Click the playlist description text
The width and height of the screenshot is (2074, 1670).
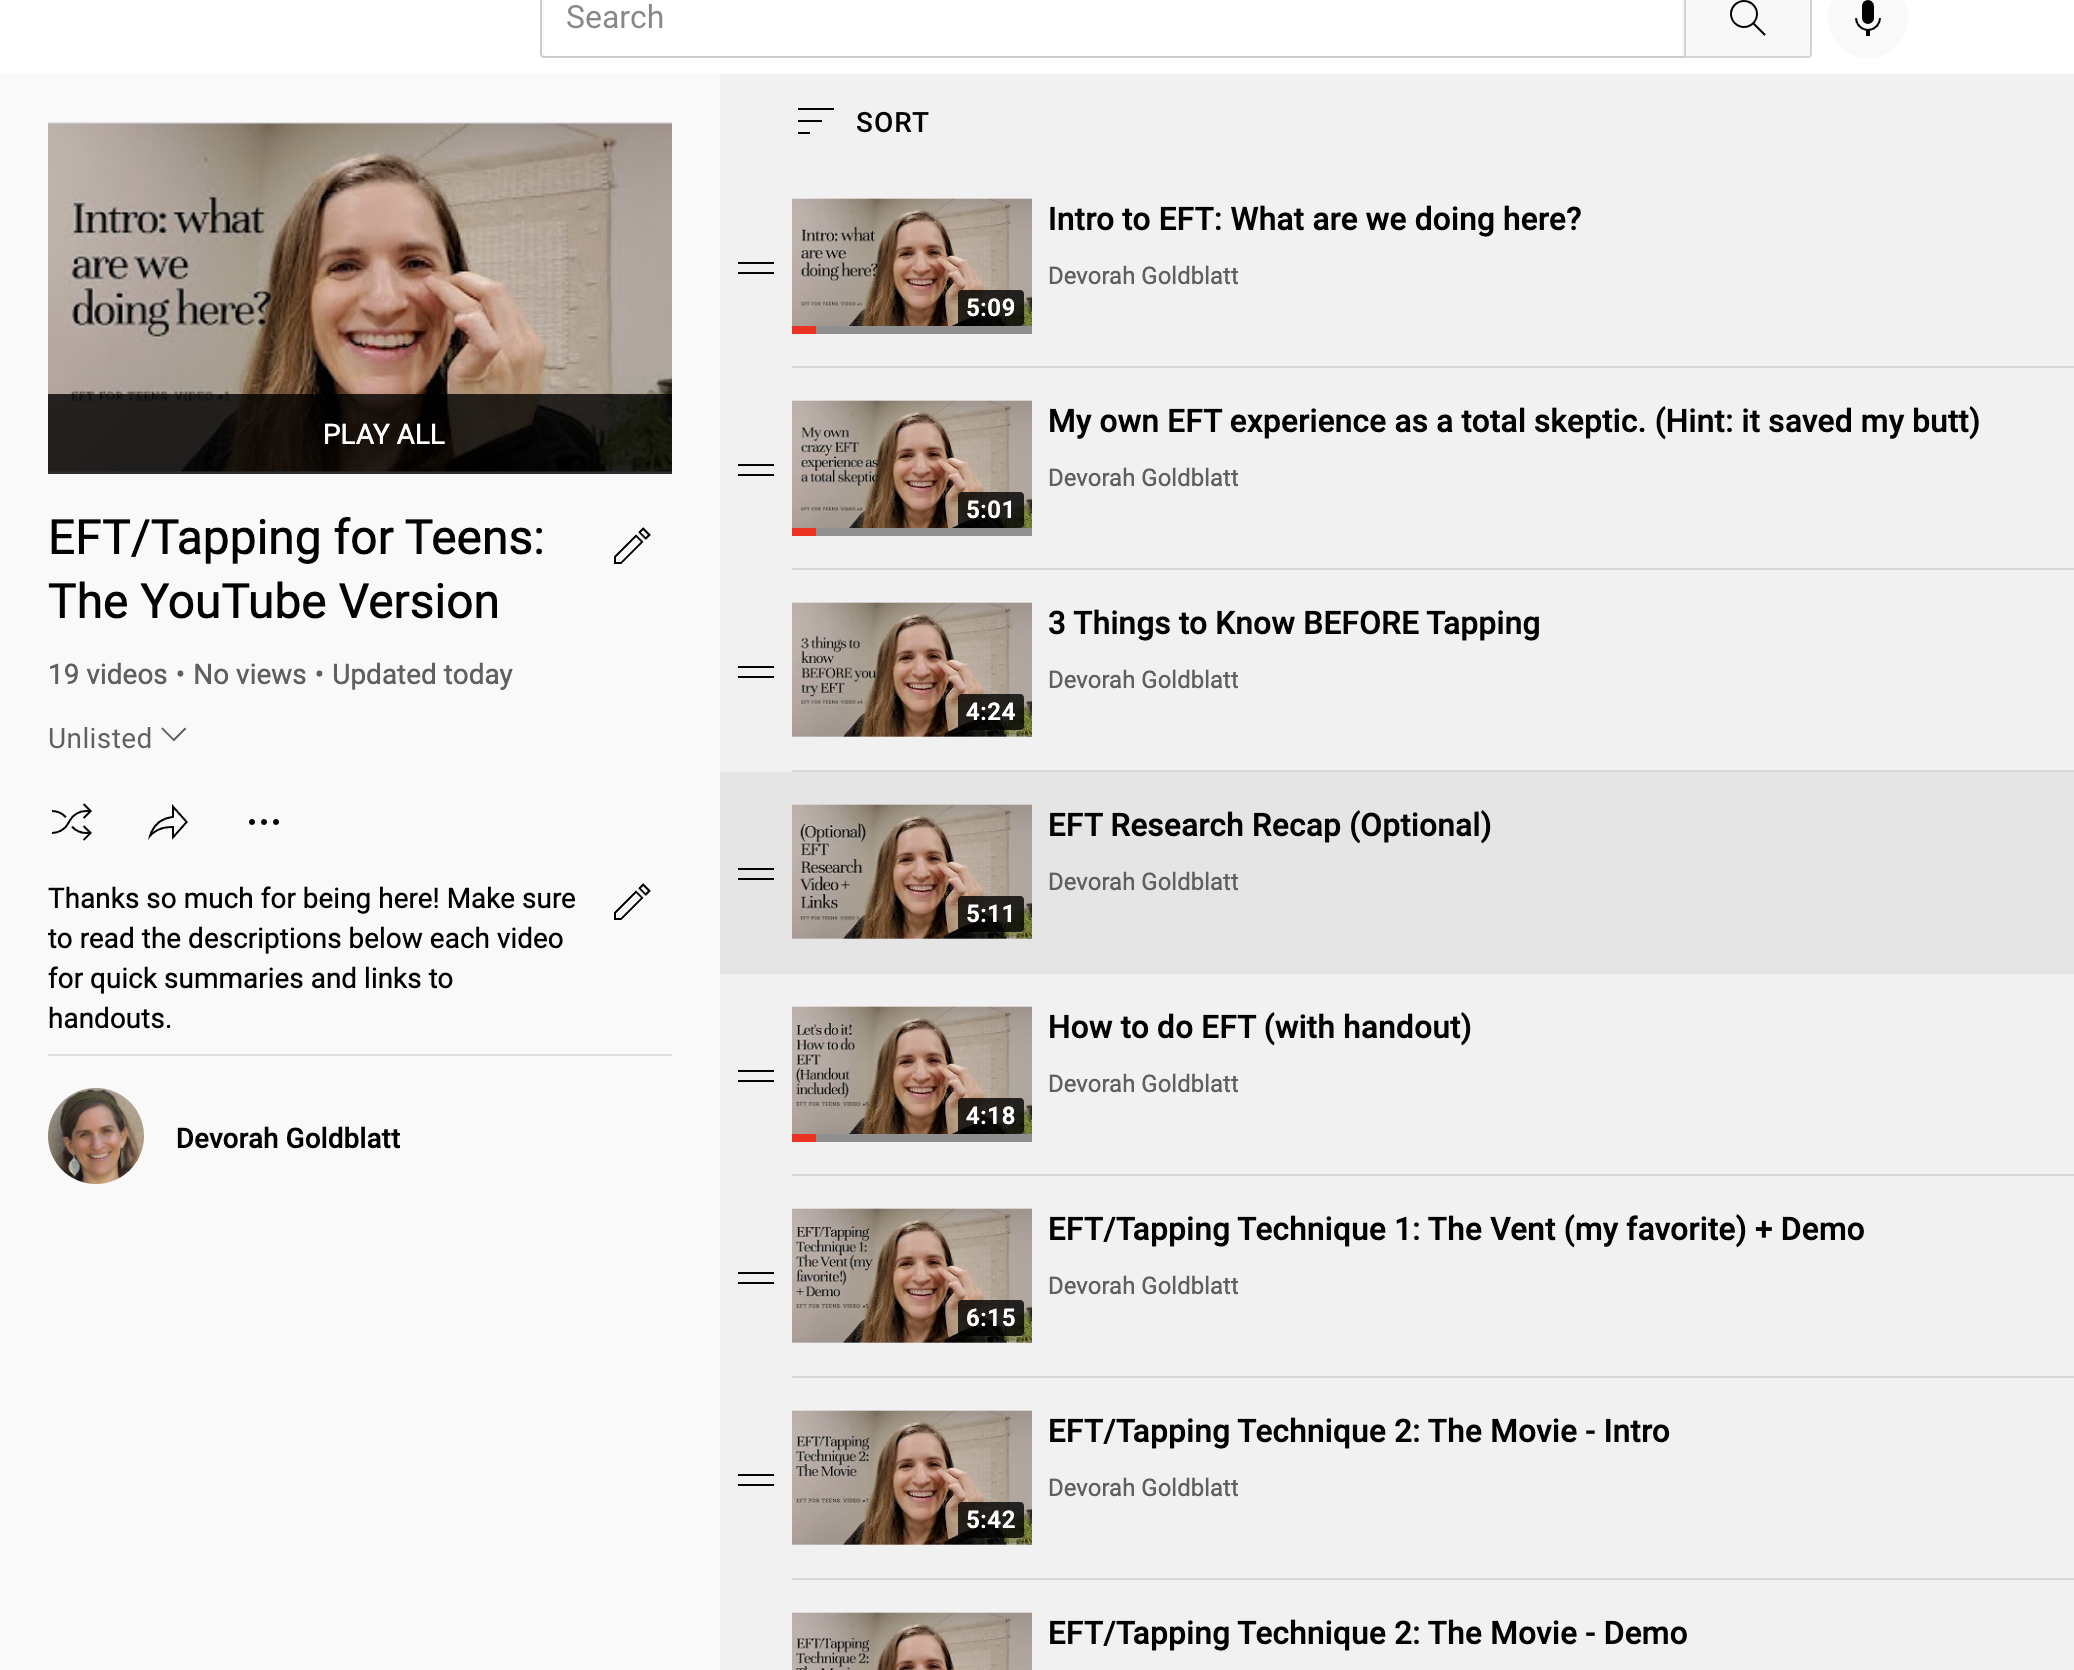(312, 958)
